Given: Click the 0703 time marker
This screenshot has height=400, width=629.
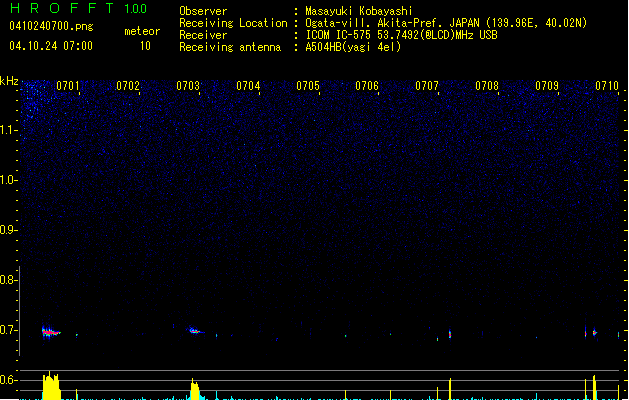Looking at the screenshot, I should pyautogui.click(x=188, y=86).
